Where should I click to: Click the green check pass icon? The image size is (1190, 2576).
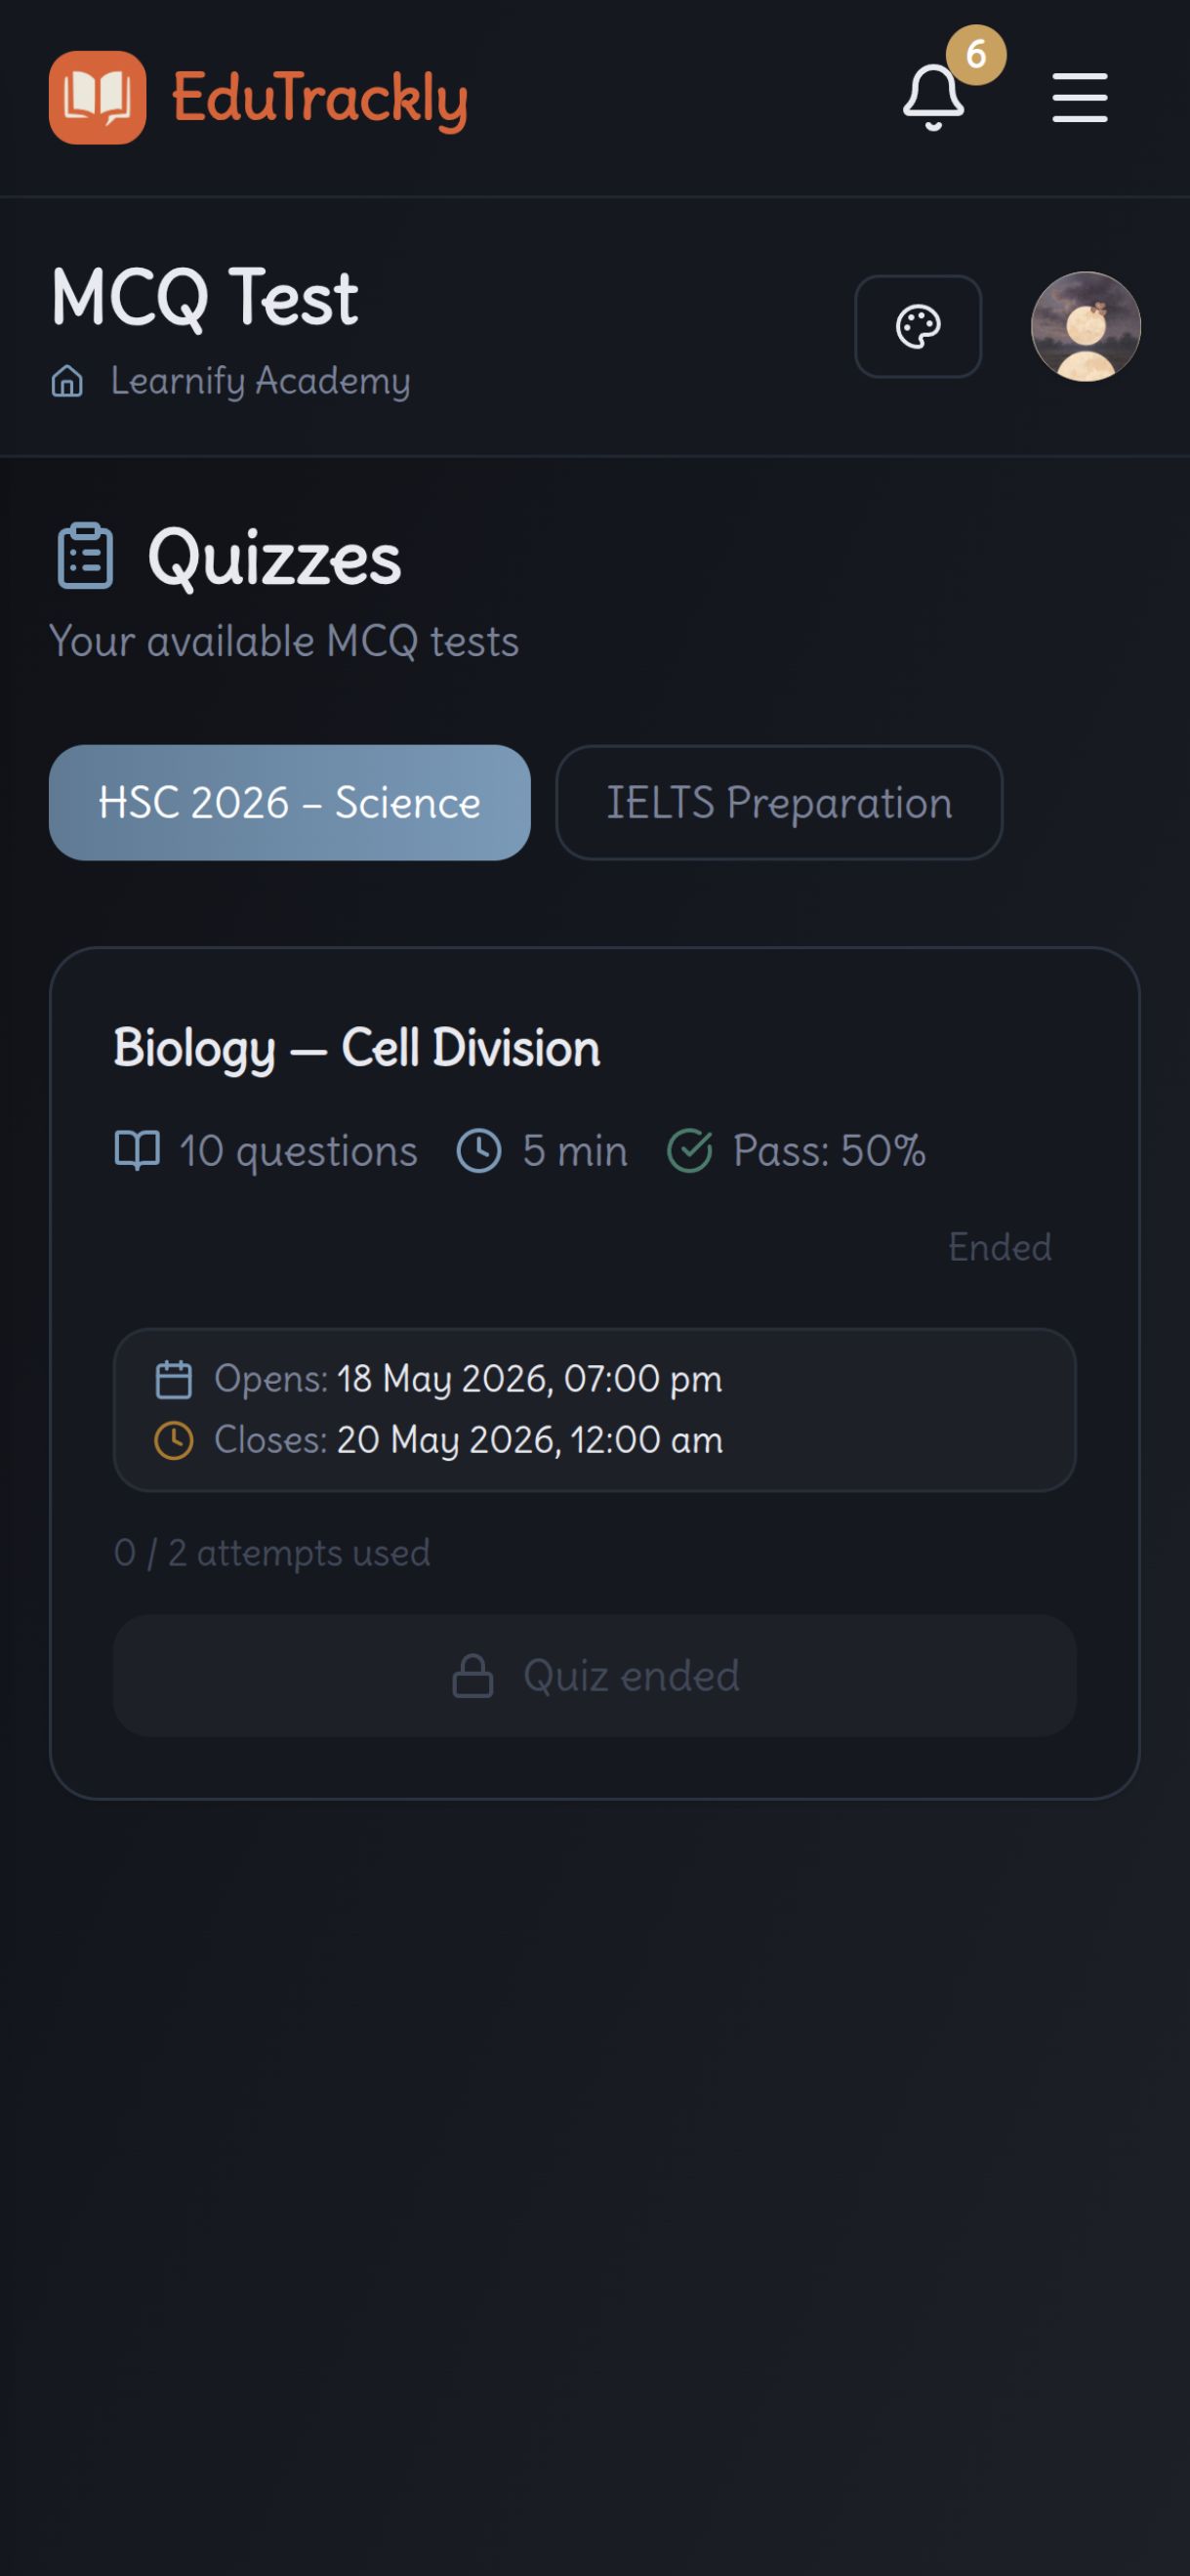[689, 1150]
